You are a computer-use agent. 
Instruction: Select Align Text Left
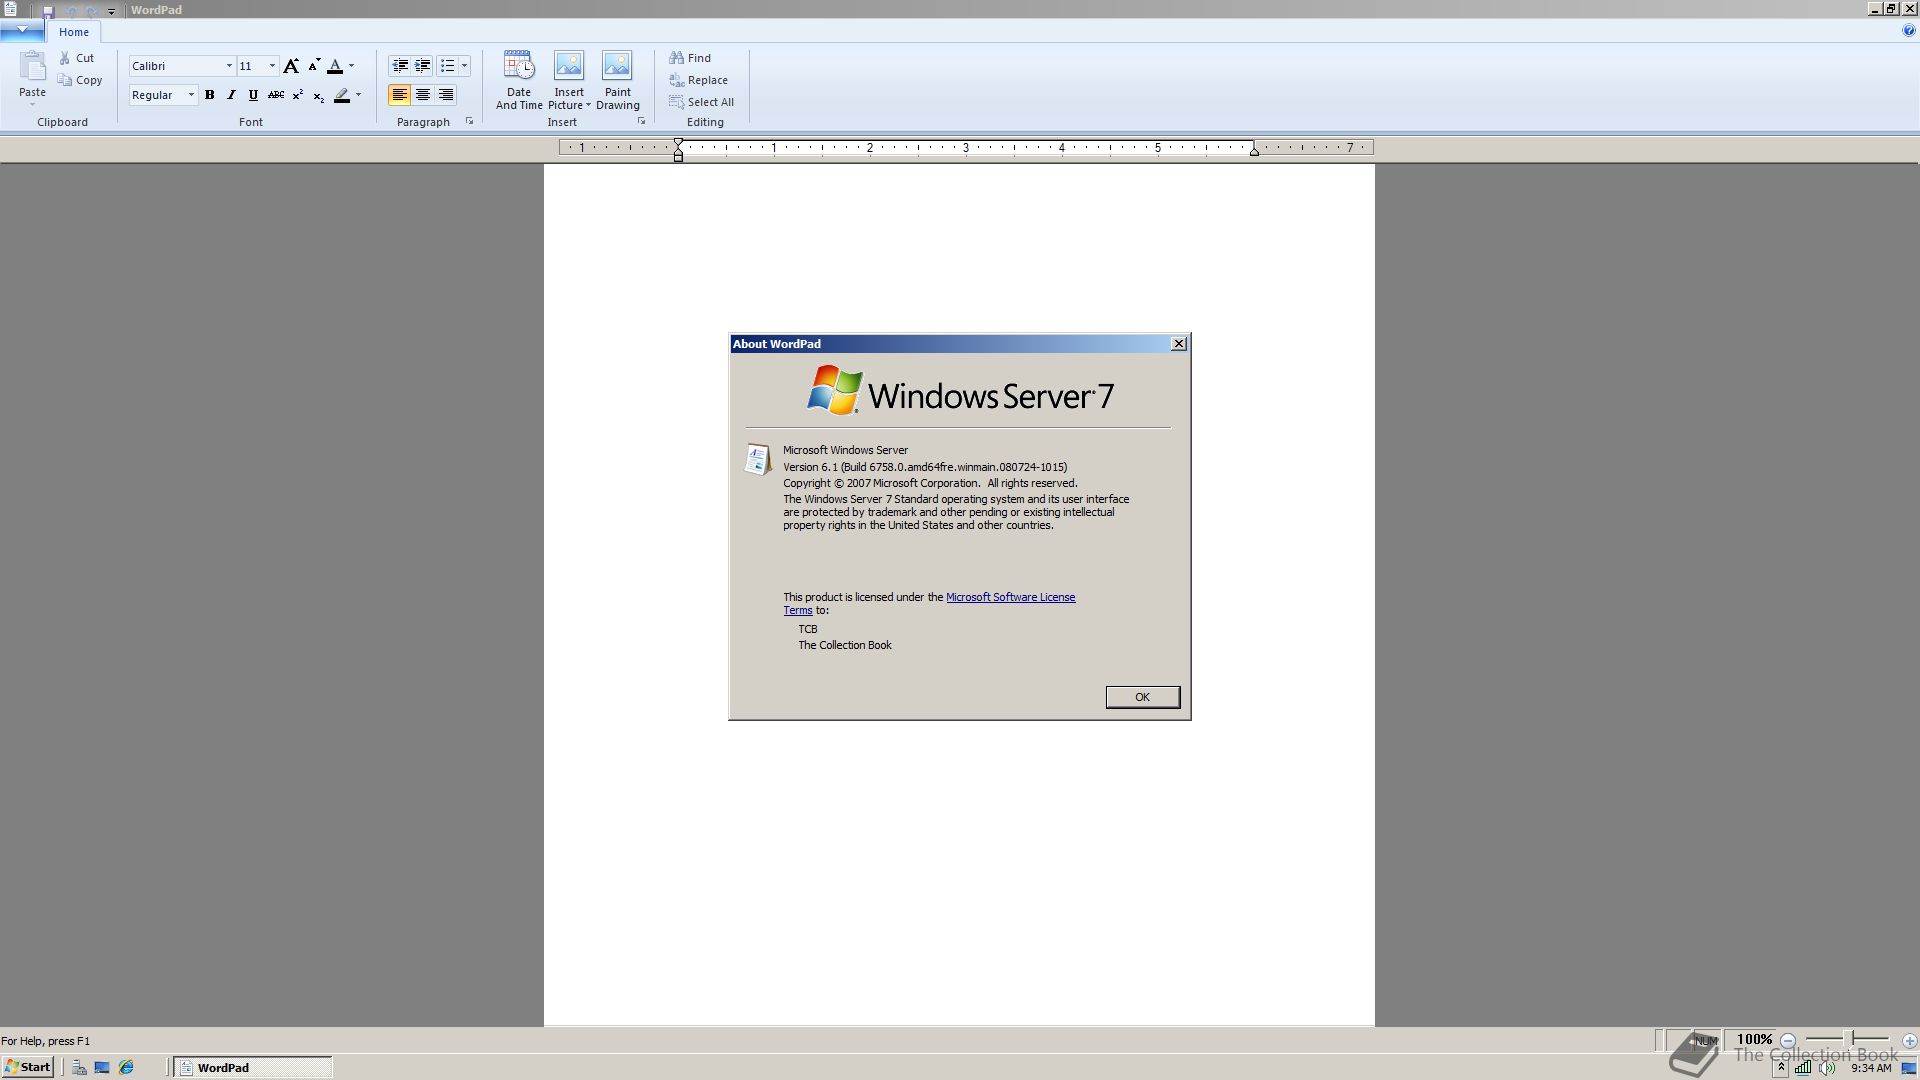(x=399, y=95)
